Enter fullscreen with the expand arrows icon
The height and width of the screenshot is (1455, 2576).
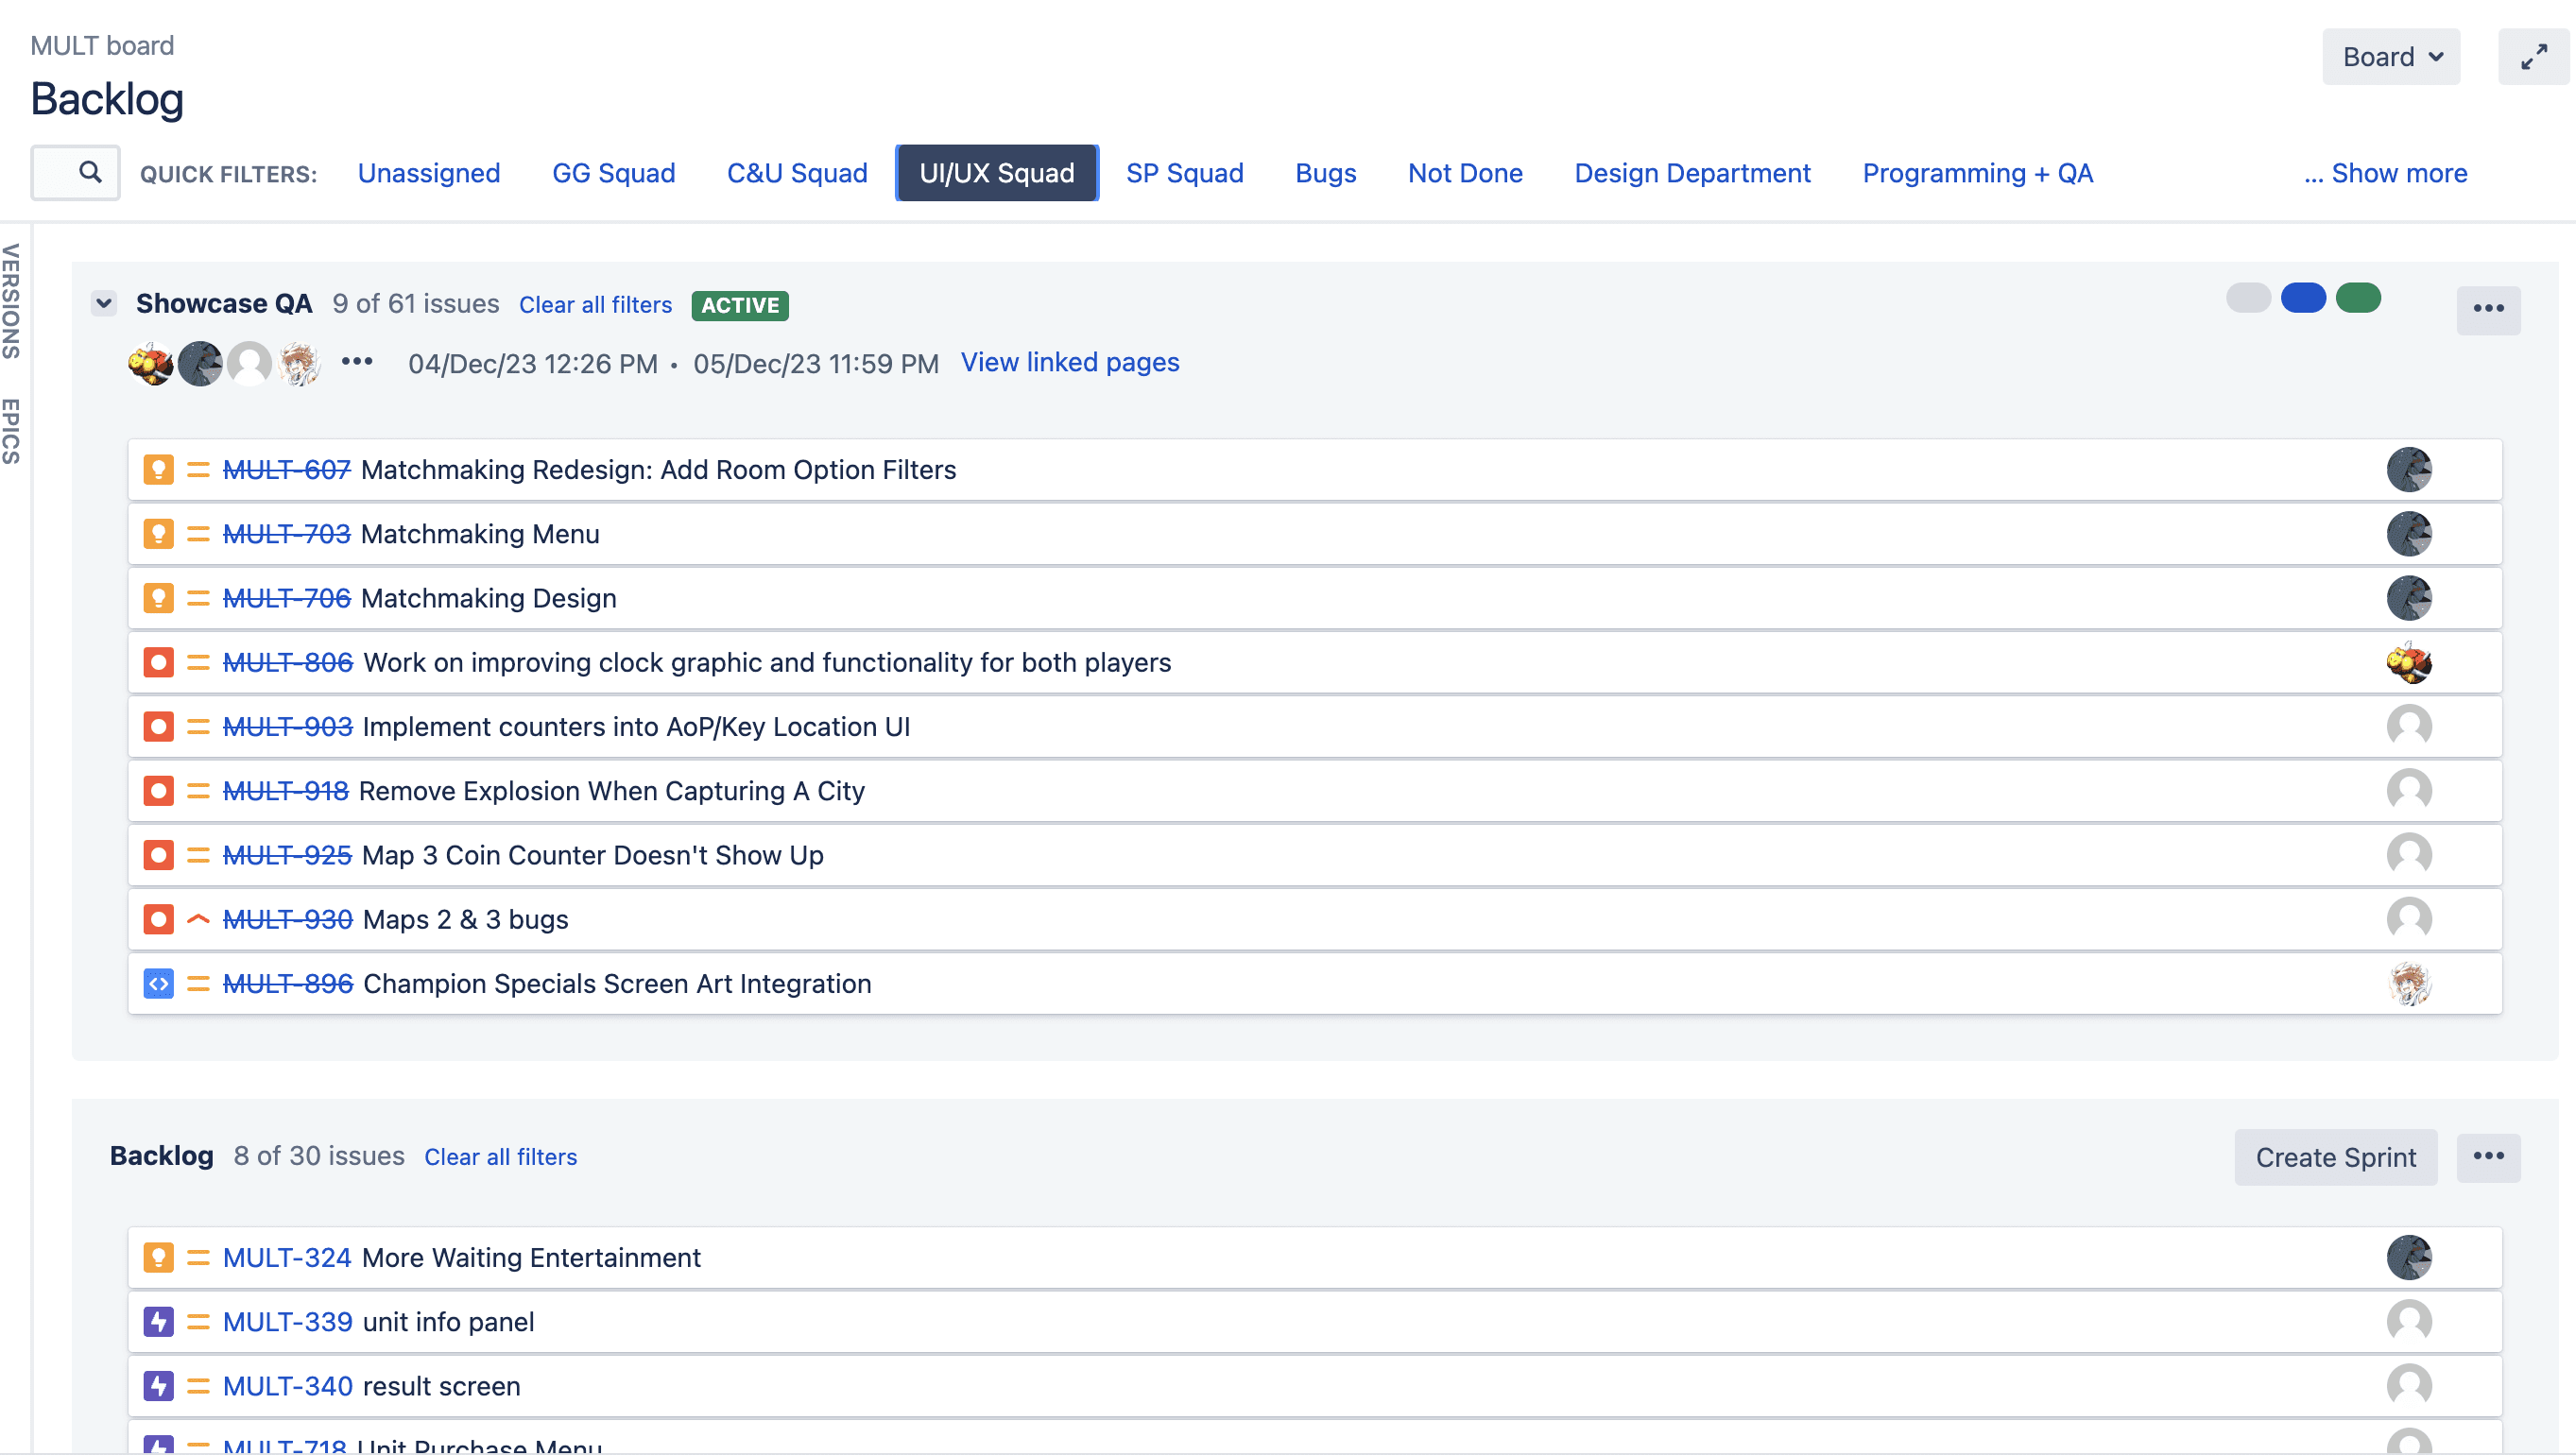coord(2533,57)
